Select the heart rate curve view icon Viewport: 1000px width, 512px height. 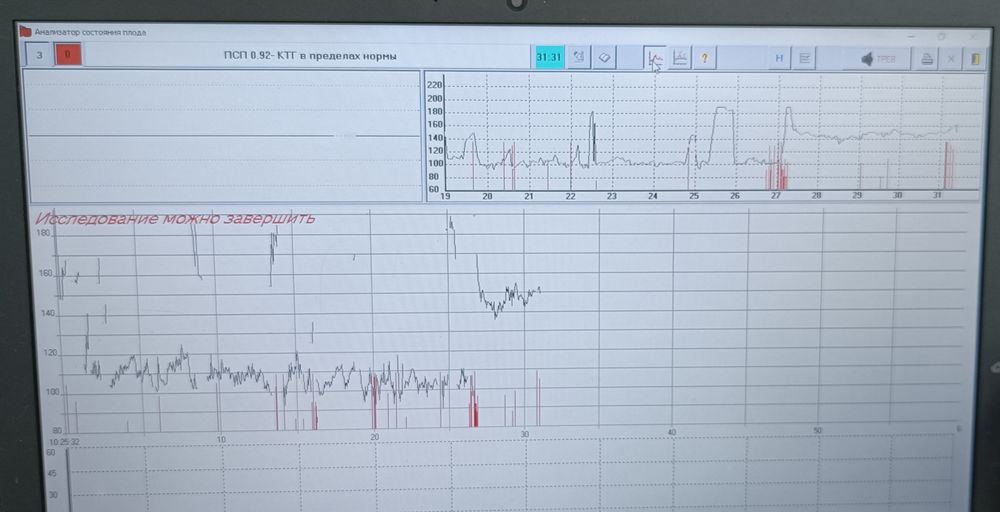click(x=654, y=58)
